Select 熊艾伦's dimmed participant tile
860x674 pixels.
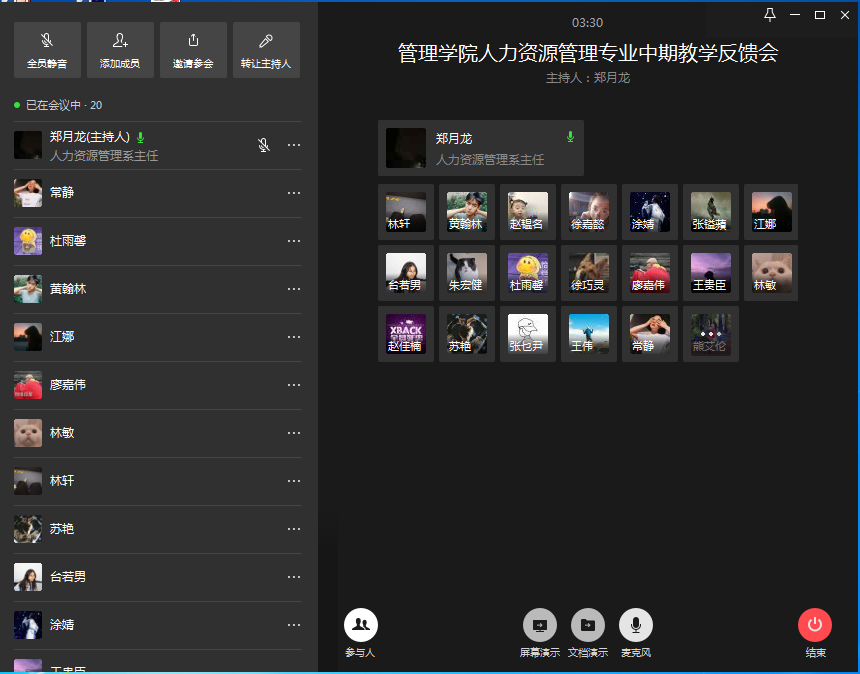711,334
